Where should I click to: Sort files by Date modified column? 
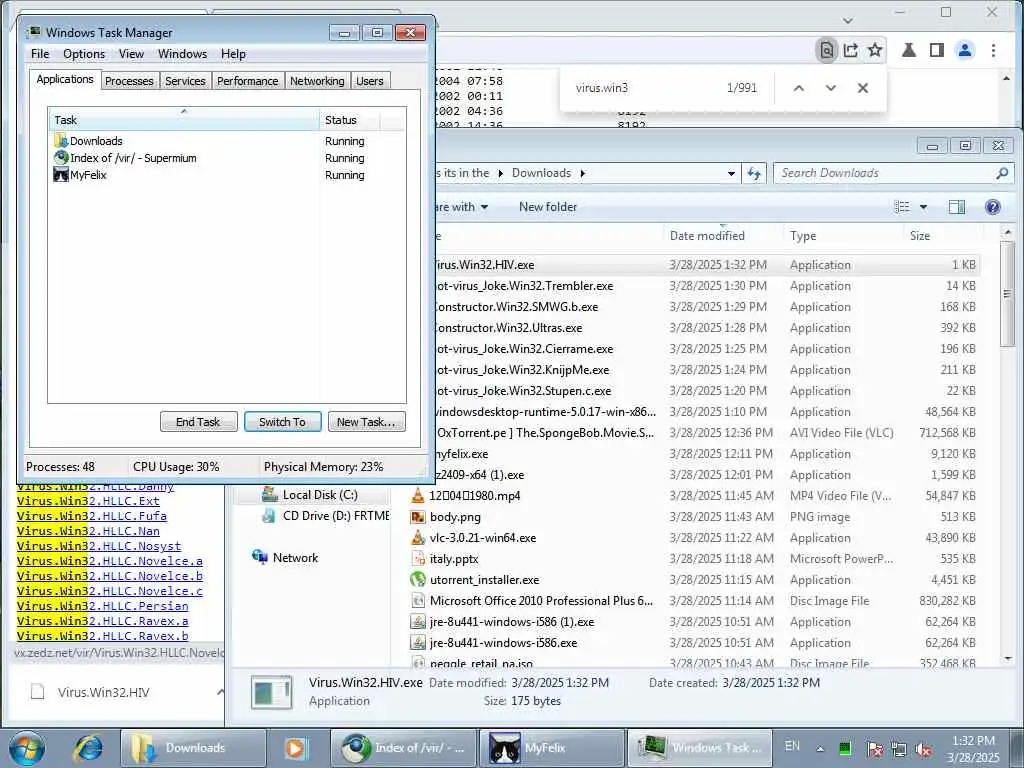coord(722,236)
